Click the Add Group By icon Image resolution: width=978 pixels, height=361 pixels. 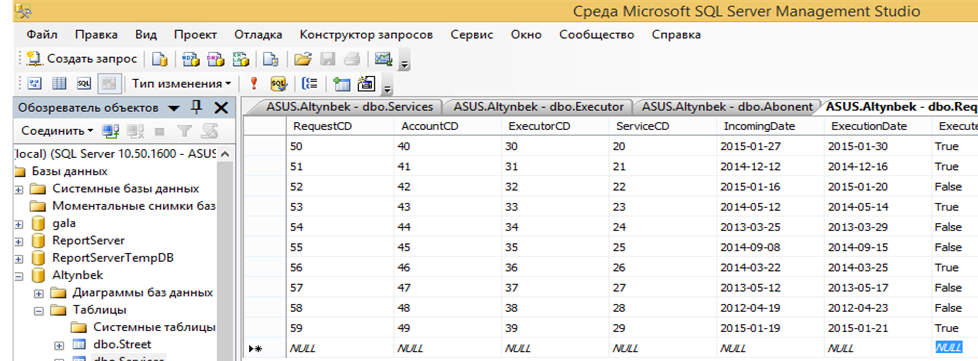click(310, 84)
